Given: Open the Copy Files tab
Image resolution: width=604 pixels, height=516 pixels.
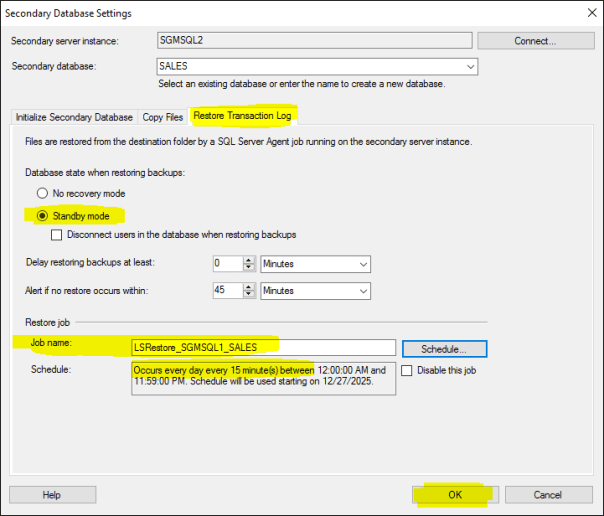Looking at the screenshot, I should (163, 117).
